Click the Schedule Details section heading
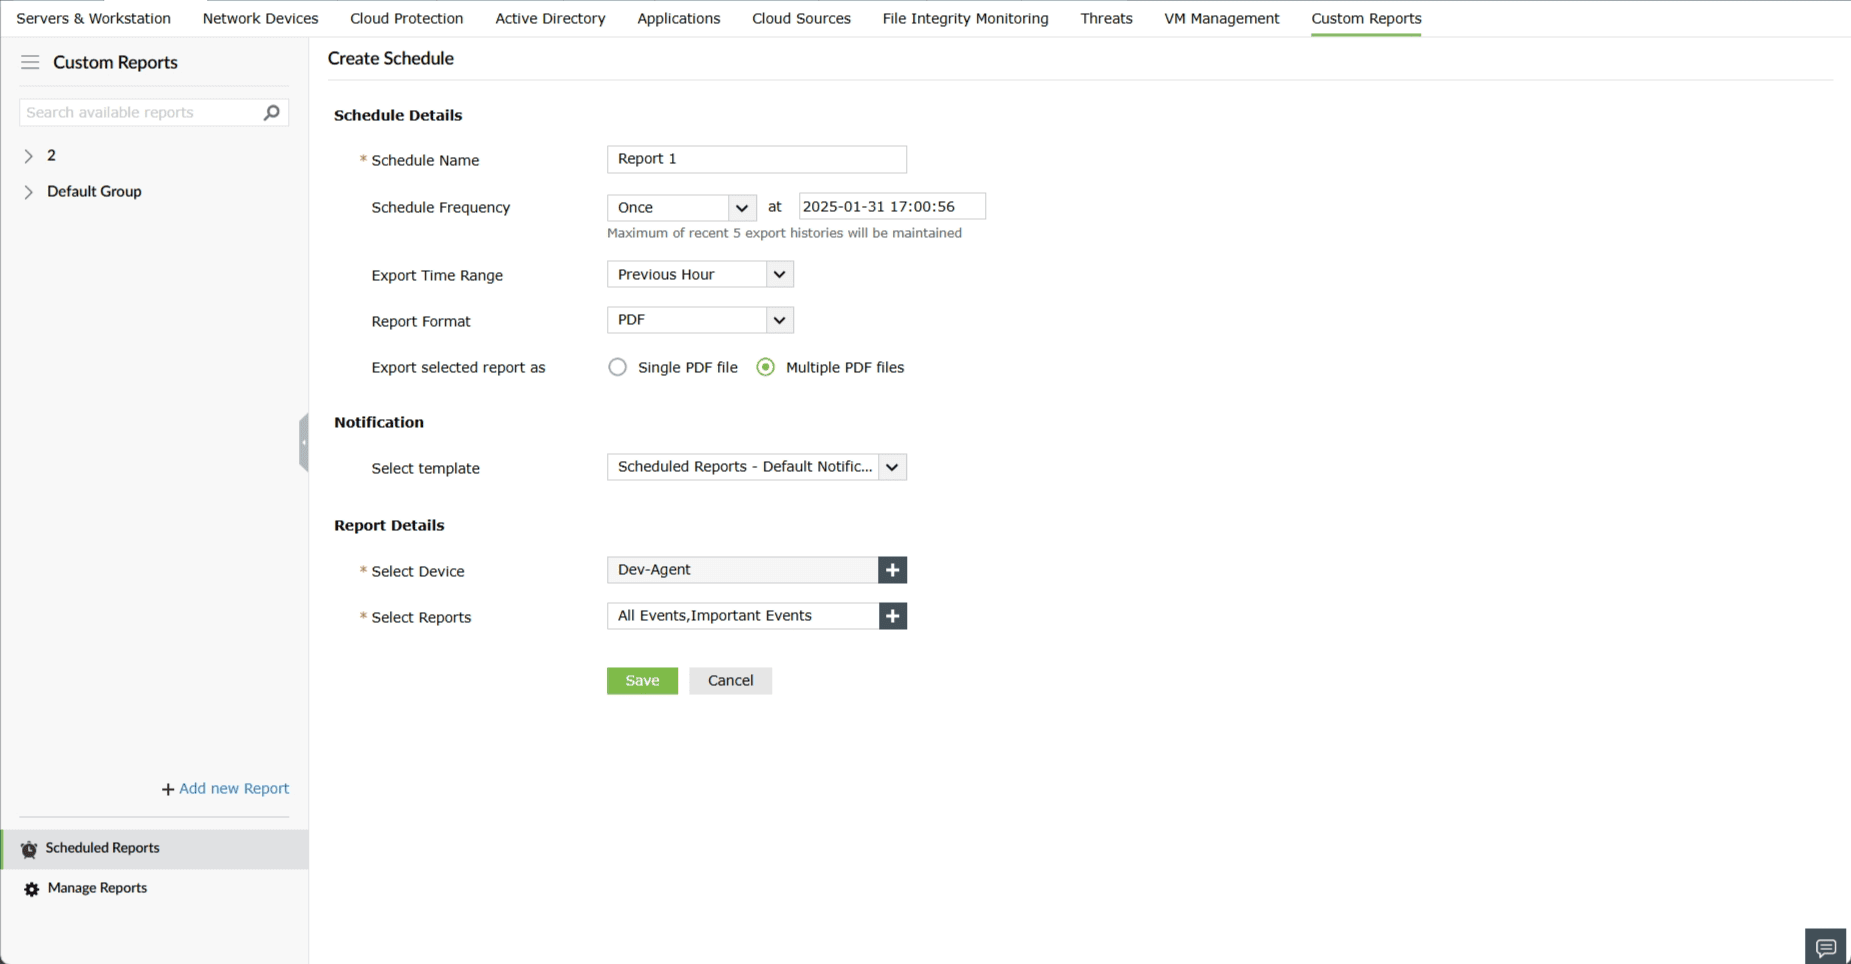Screen dimensions: 1851x964 point(398,116)
